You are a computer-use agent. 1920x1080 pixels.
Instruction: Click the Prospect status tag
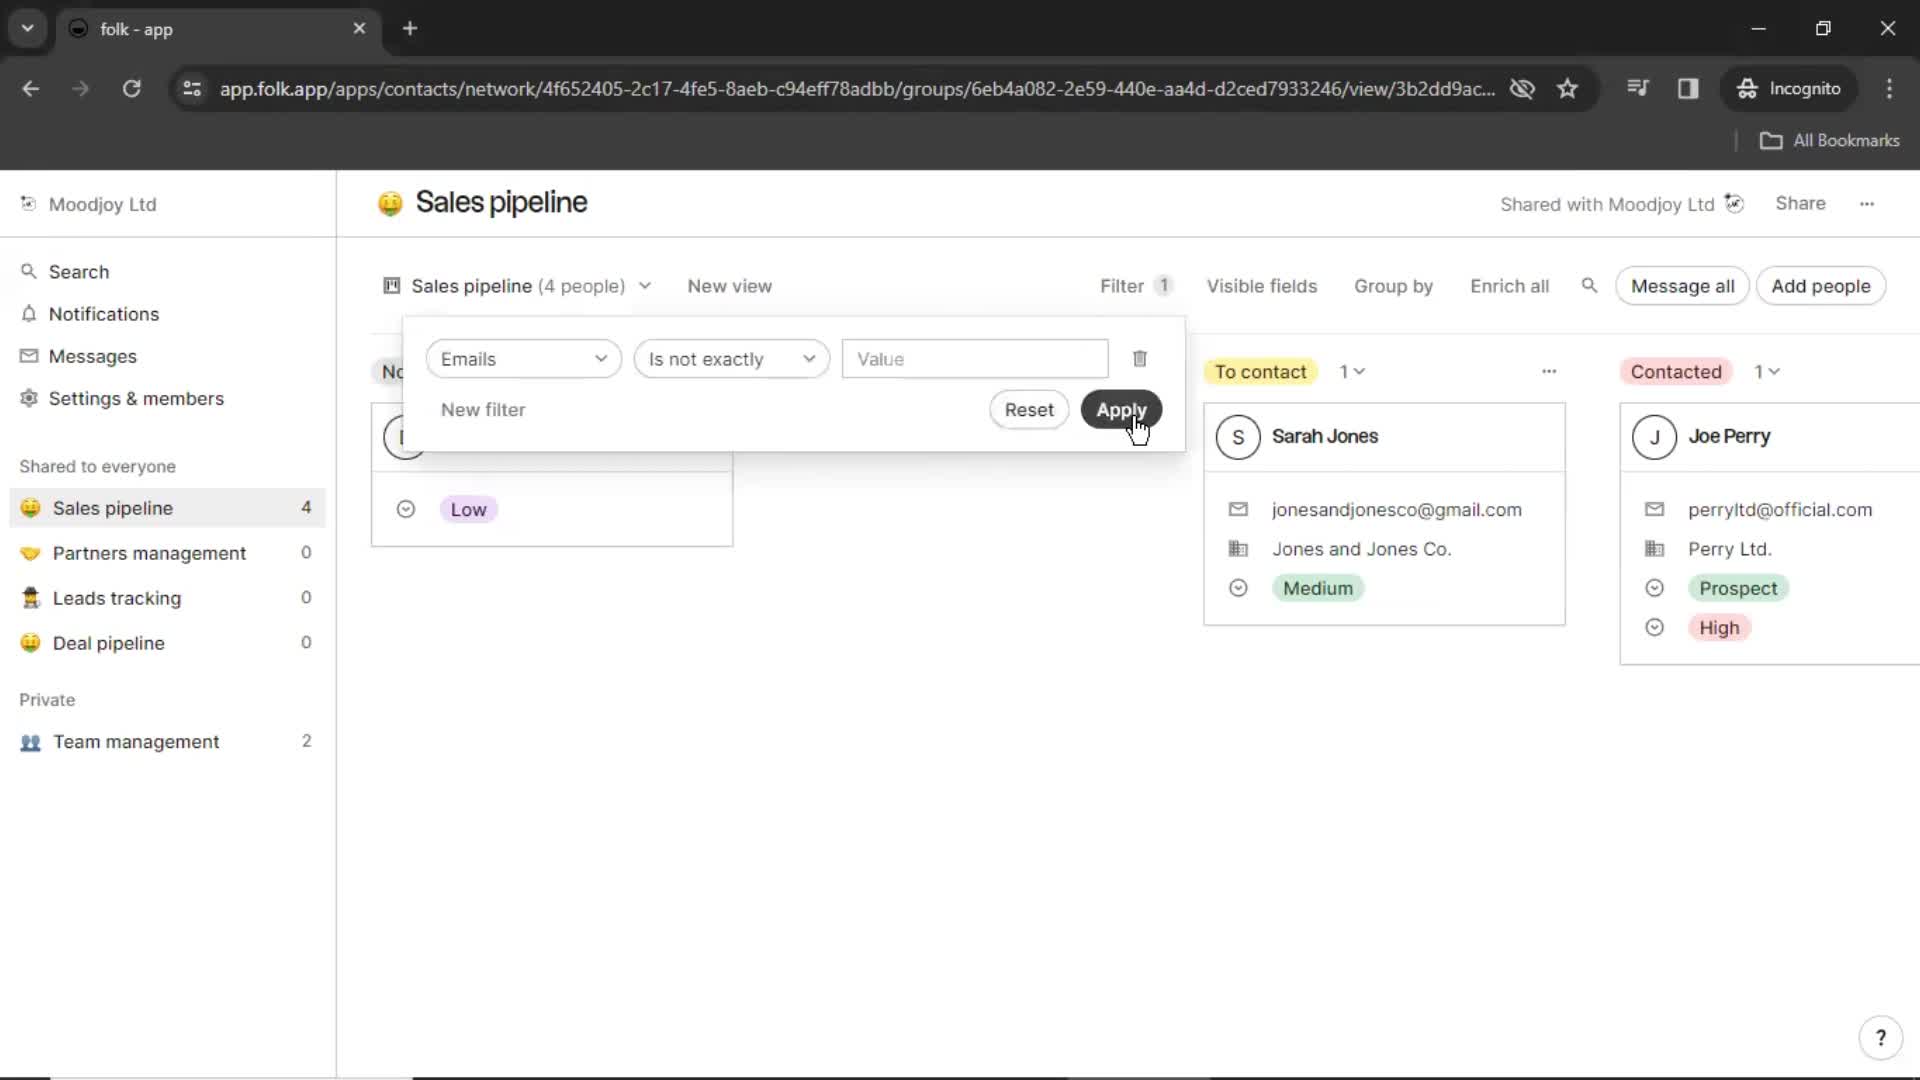click(x=1738, y=589)
